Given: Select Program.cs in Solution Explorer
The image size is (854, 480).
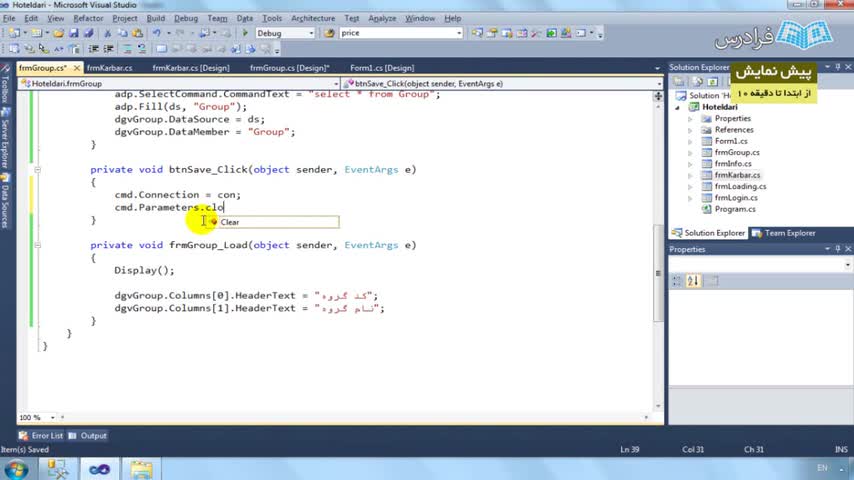Looking at the screenshot, I should [x=735, y=209].
